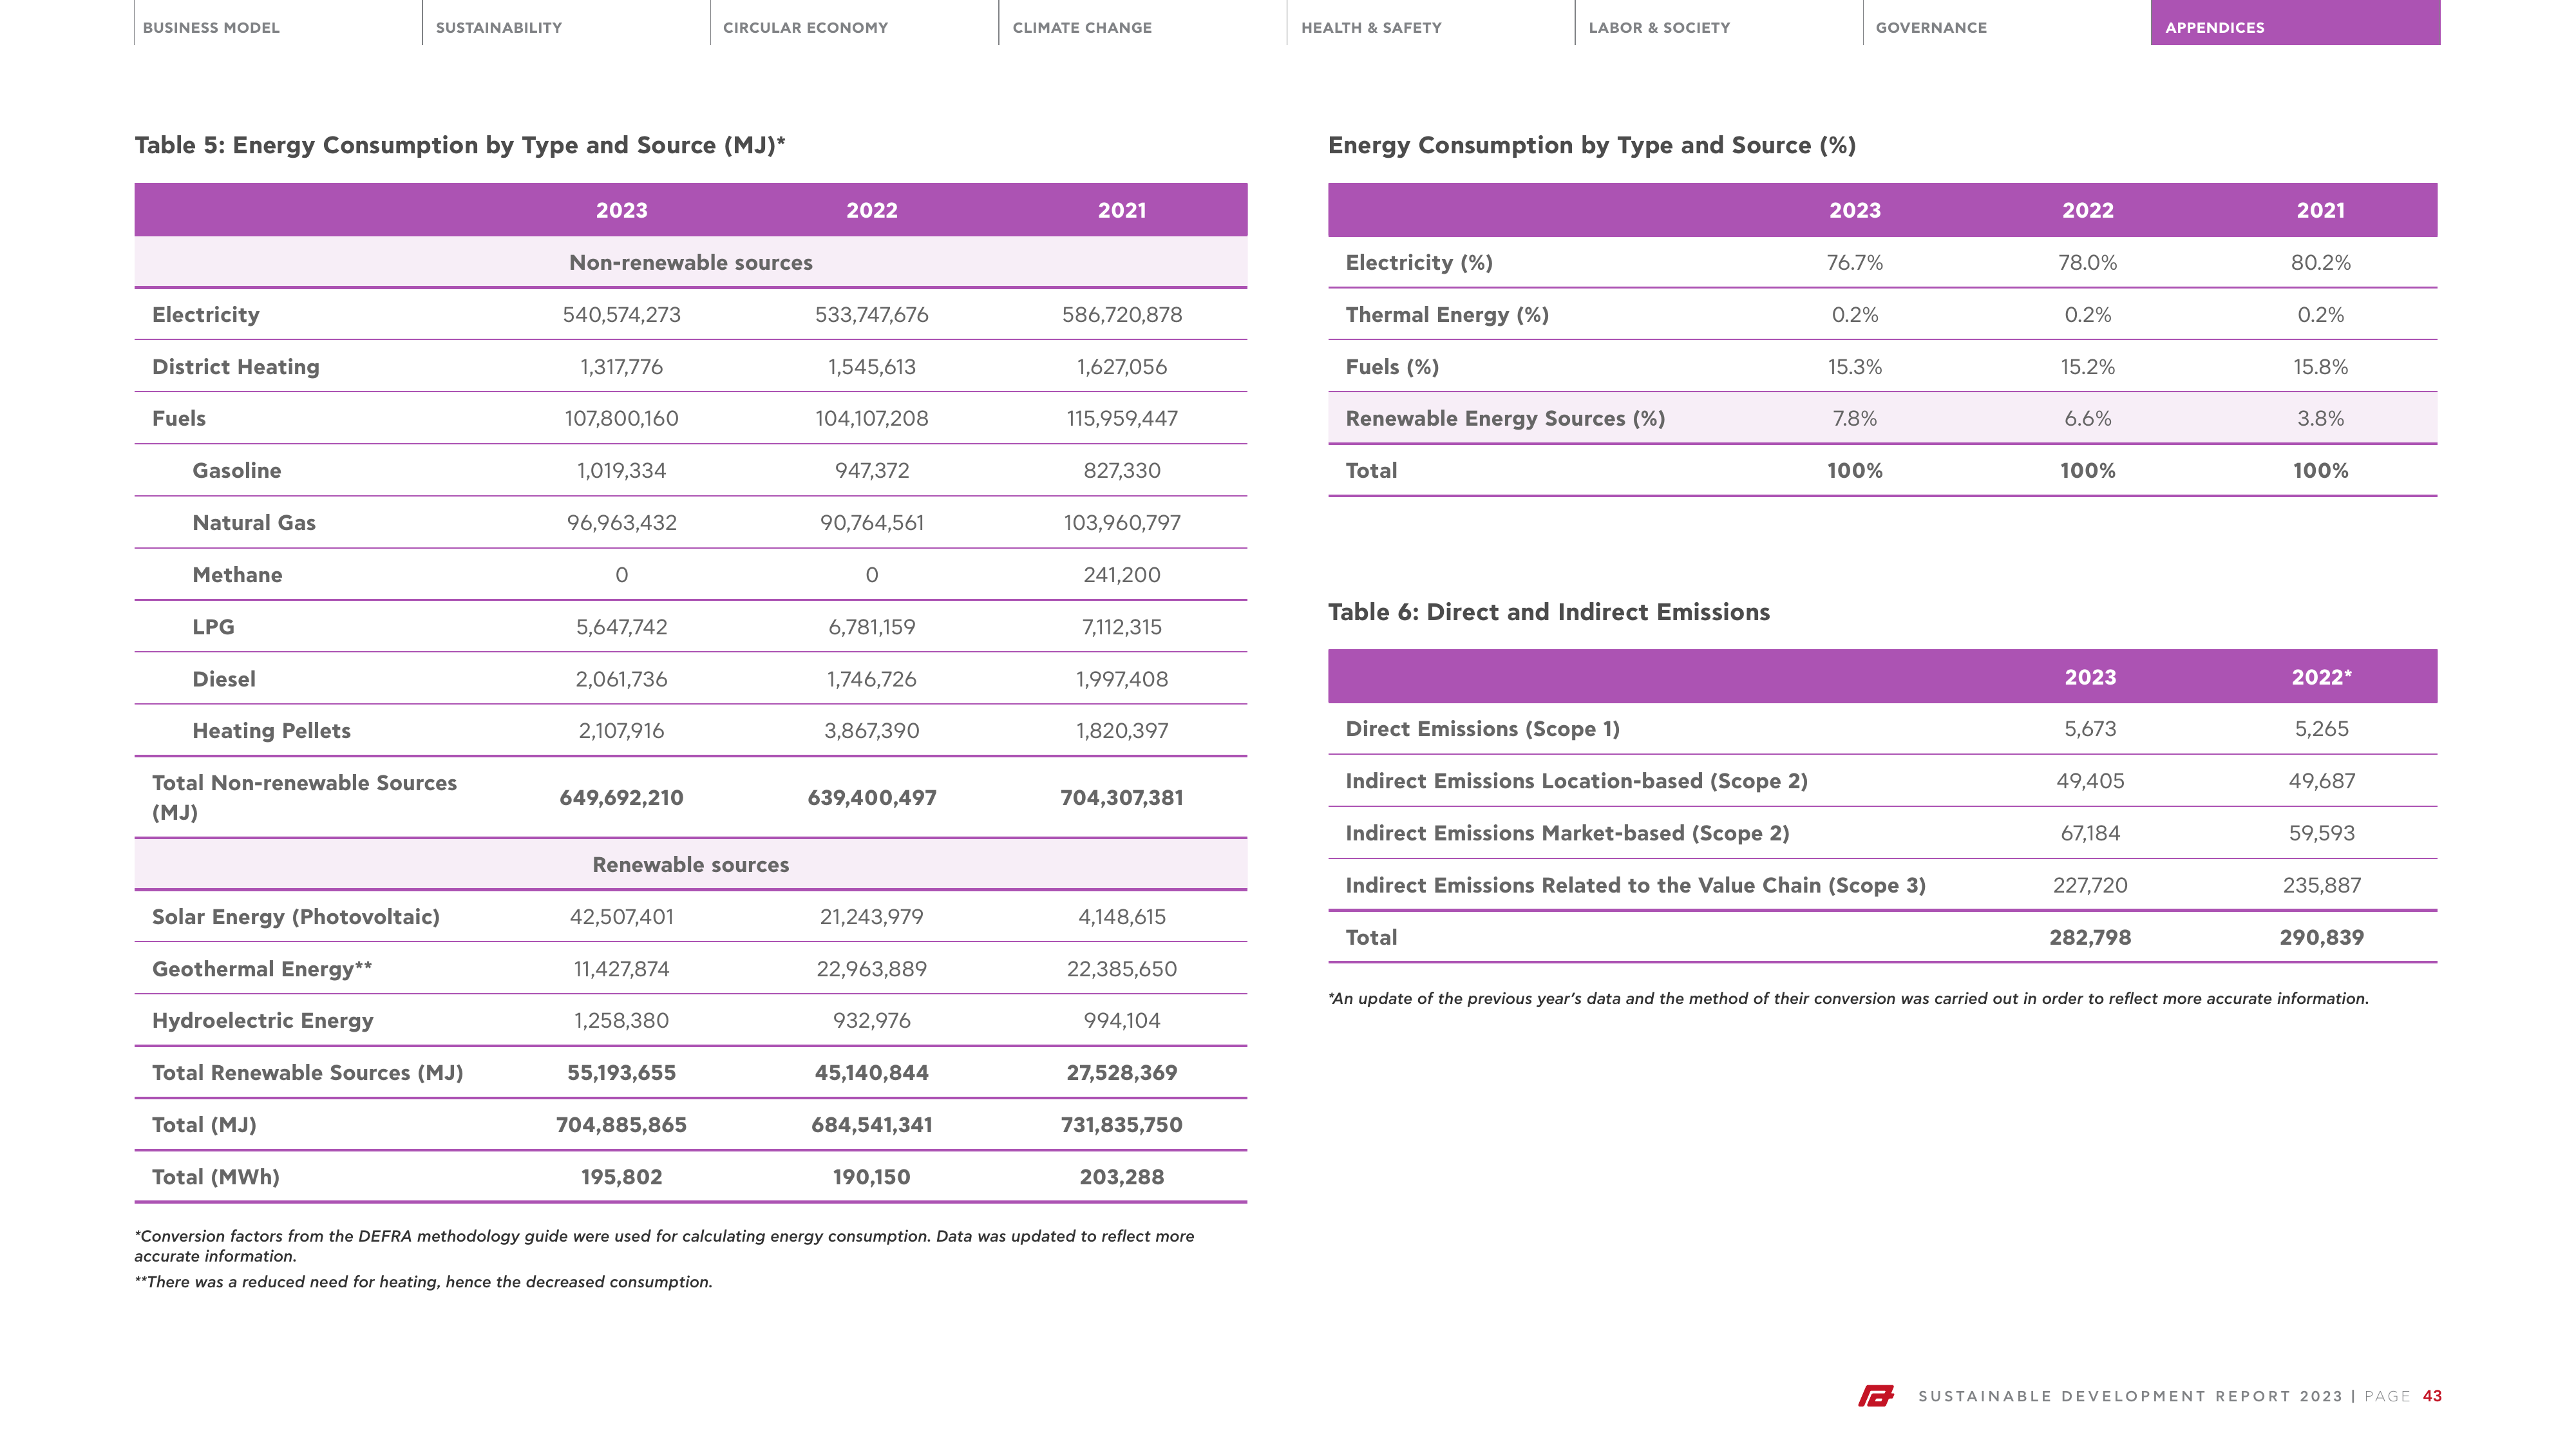Click the red company logo in footer
2576x1449 pixels.
point(1876,1396)
